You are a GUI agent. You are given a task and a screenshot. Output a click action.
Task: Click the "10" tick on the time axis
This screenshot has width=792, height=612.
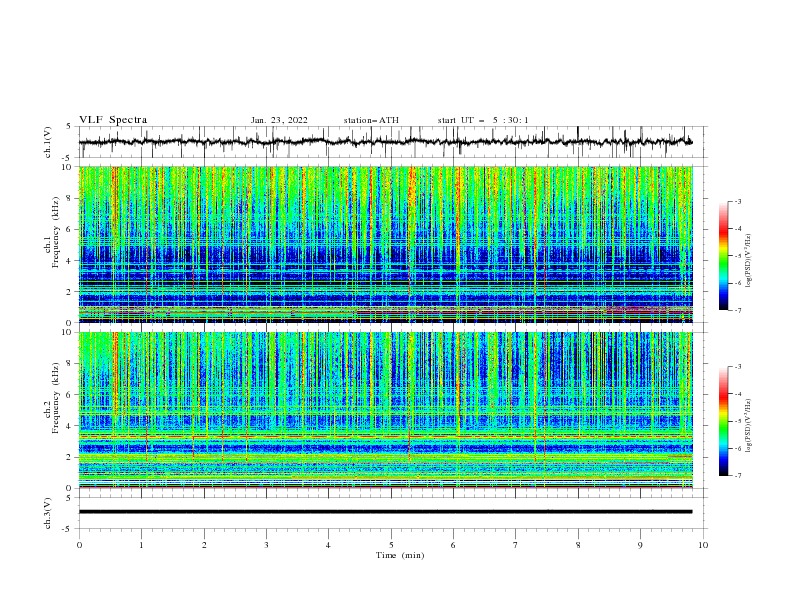pyautogui.click(x=703, y=545)
